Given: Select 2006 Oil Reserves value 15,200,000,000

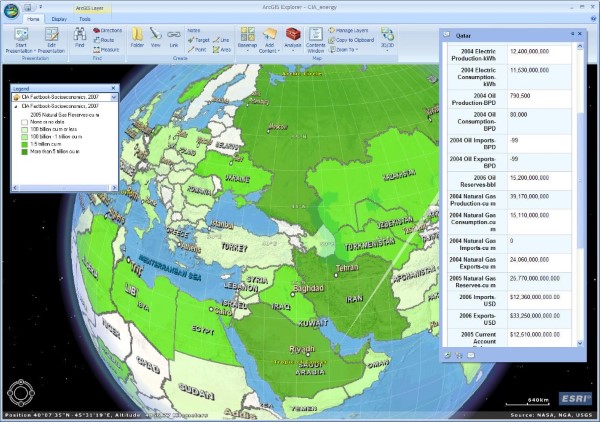Looking at the screenshot, I should click(x=530, y=178).
